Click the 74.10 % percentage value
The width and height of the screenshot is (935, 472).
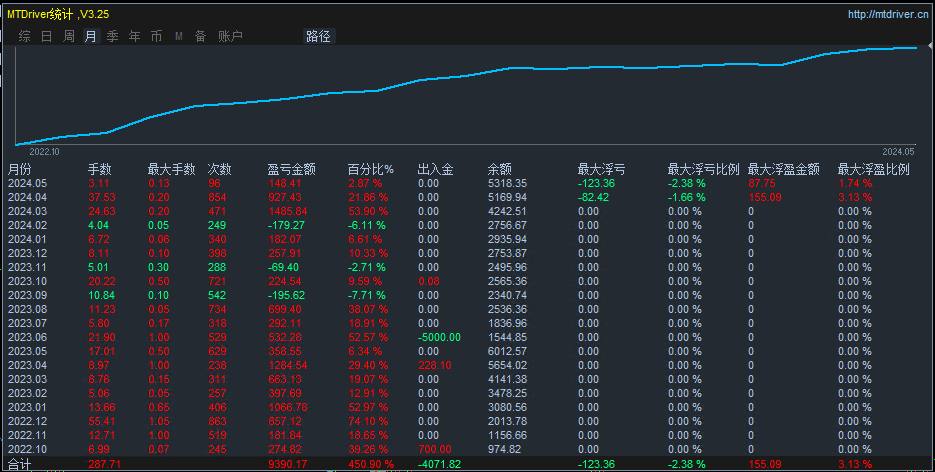point(369,421)
